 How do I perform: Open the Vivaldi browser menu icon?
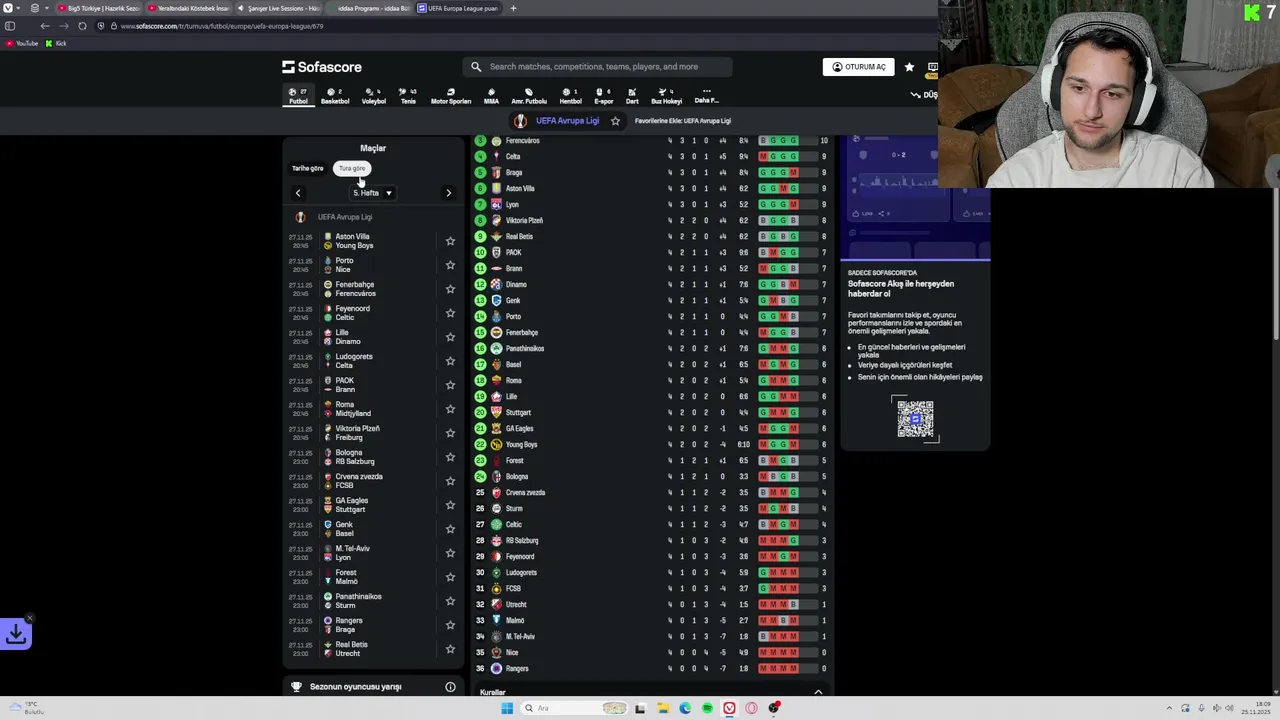(x=6, y=8)
